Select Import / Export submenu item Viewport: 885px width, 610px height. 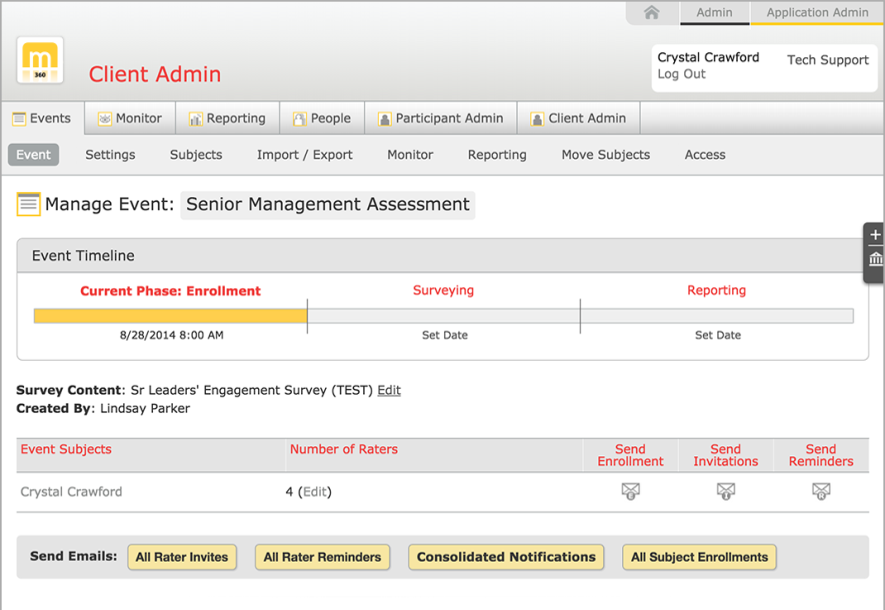click(x=304, y=155)
